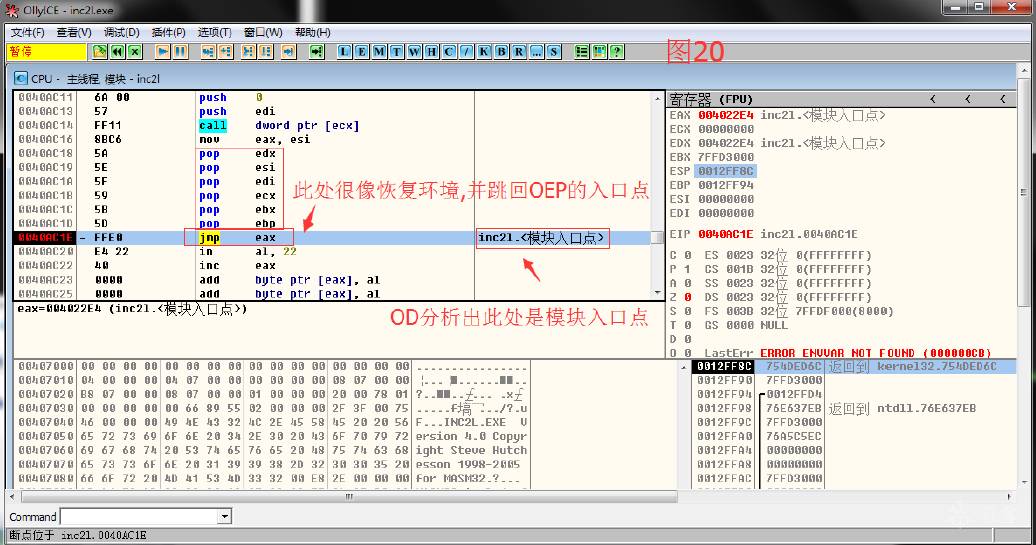Image resolution: width=1036 pixels, height=545 pixels.
Task: Select dump row at address 00407040
Action: [272, 422]
